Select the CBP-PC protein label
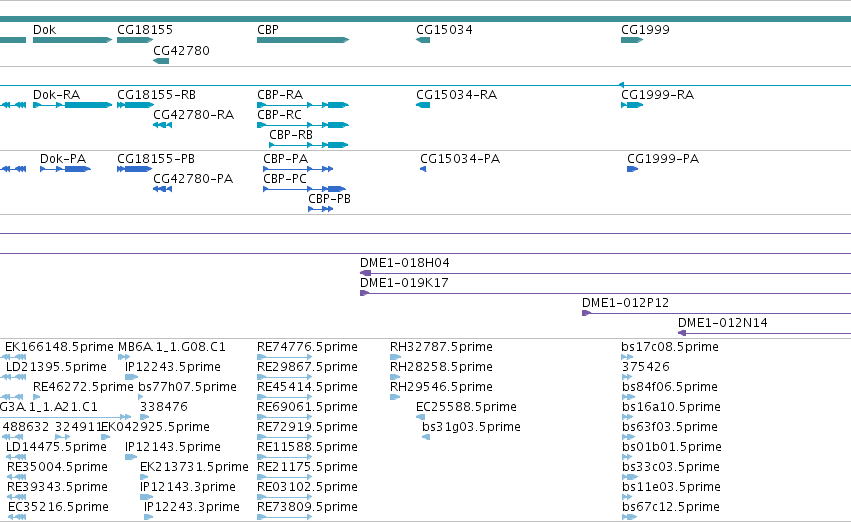 pyautogui.click(x=285, y=179)
